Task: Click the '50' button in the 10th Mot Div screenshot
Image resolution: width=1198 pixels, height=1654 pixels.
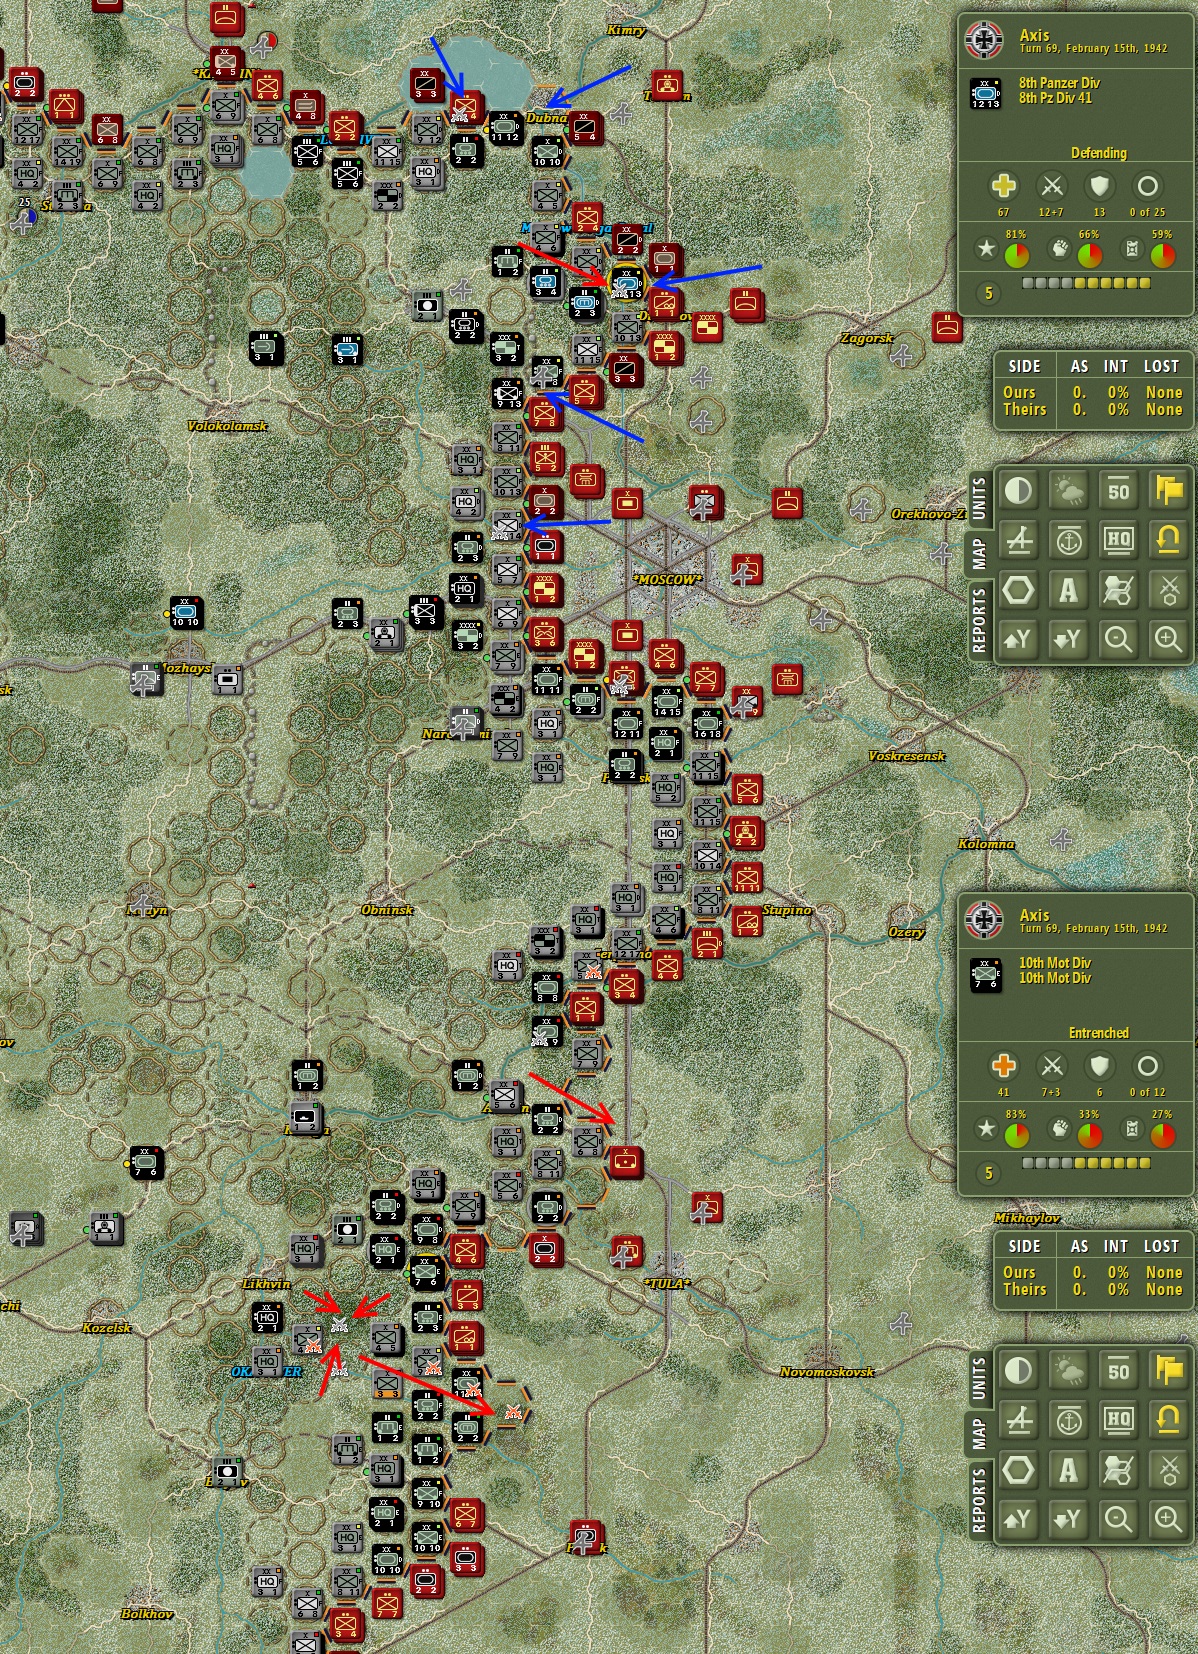Action: point(1118,1370)
